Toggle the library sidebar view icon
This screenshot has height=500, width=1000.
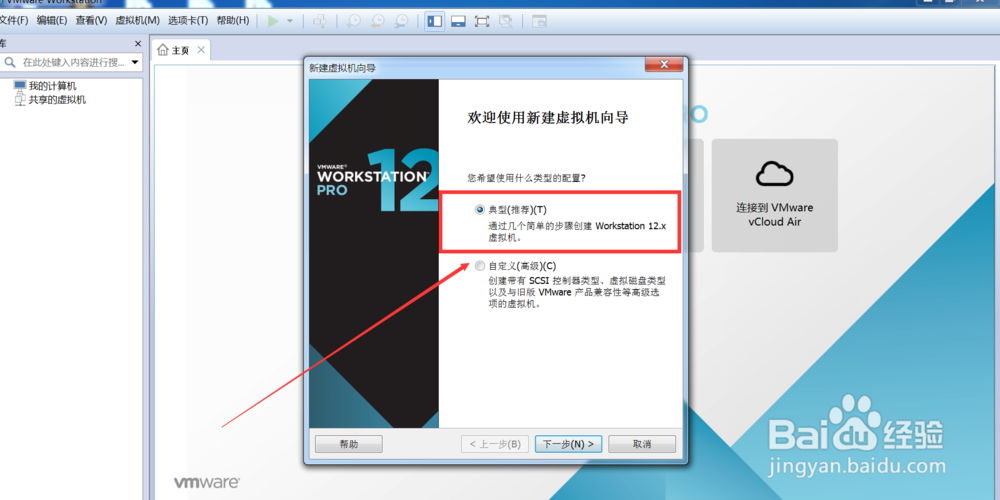click(435, 21)
